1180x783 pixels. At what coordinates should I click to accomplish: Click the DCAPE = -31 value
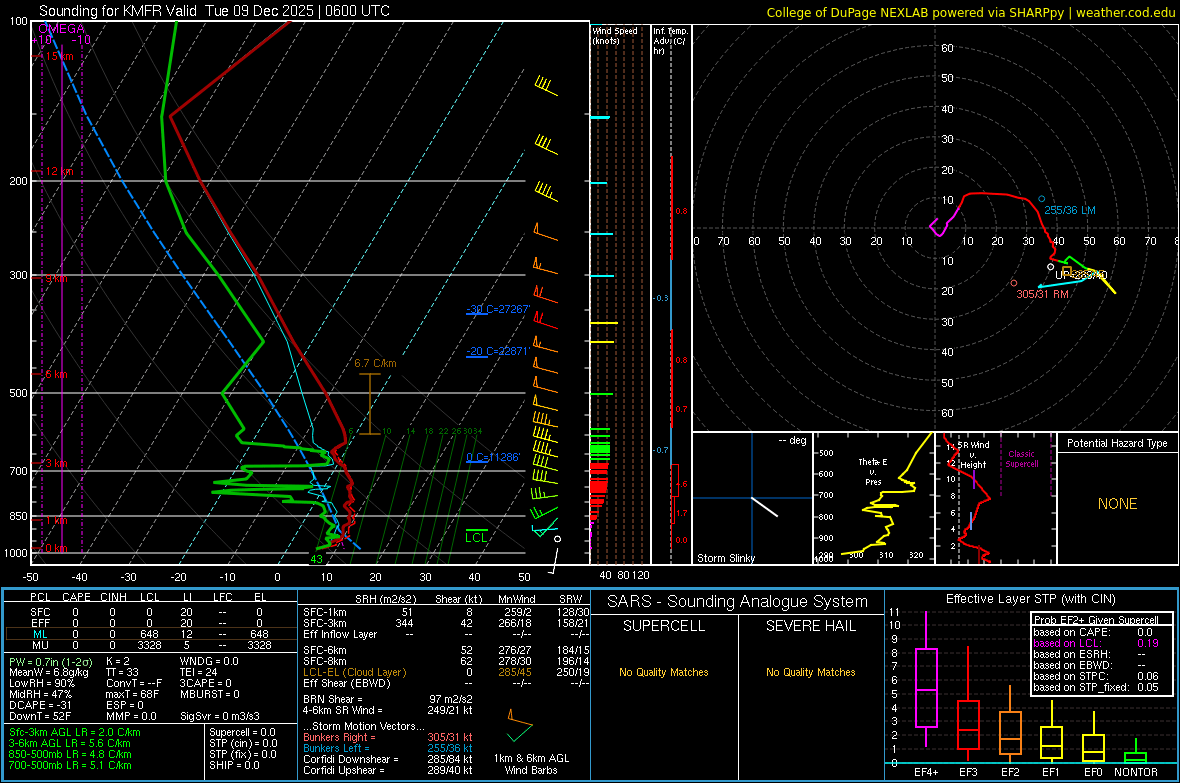click(x=40, y=705)
